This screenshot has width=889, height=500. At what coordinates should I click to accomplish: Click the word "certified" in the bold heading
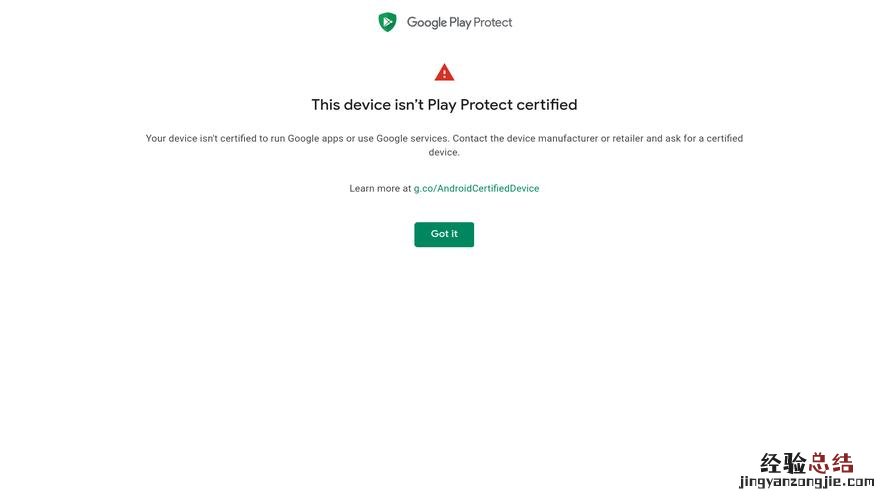(546, 104)
